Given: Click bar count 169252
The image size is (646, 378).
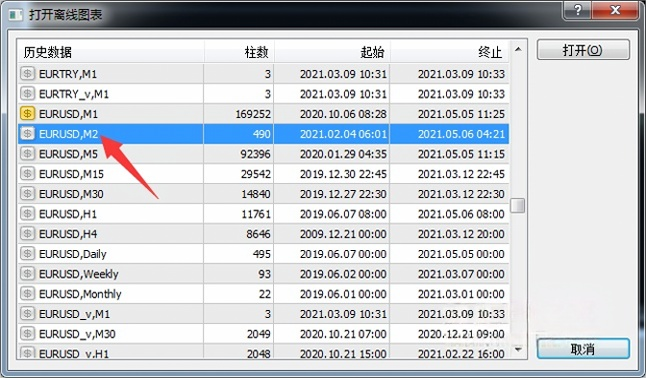Looking at the screenshot, I should (x=253, y=114).
